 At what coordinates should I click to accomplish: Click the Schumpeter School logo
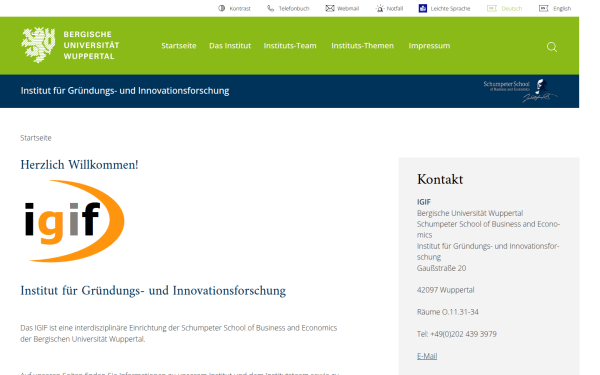(x=520, y=91)
